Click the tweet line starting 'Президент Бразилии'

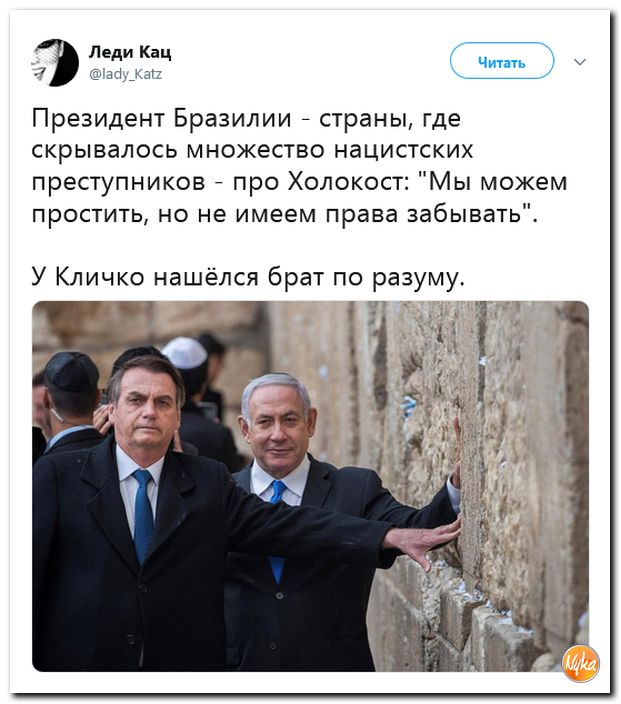pos(247,119)
